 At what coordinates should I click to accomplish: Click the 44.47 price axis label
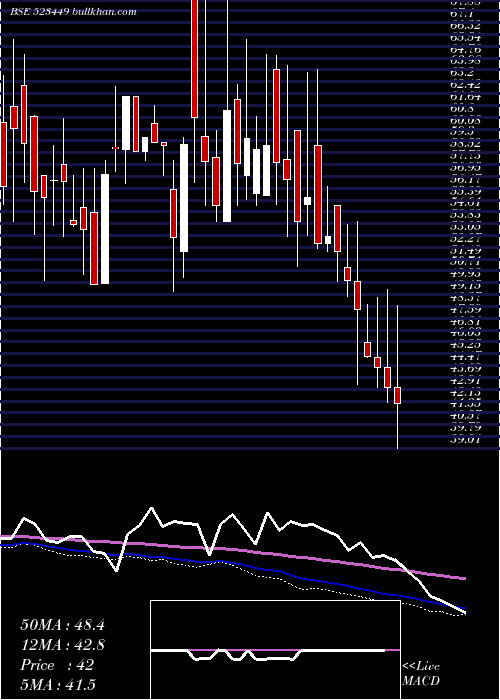tap(465, 357)
